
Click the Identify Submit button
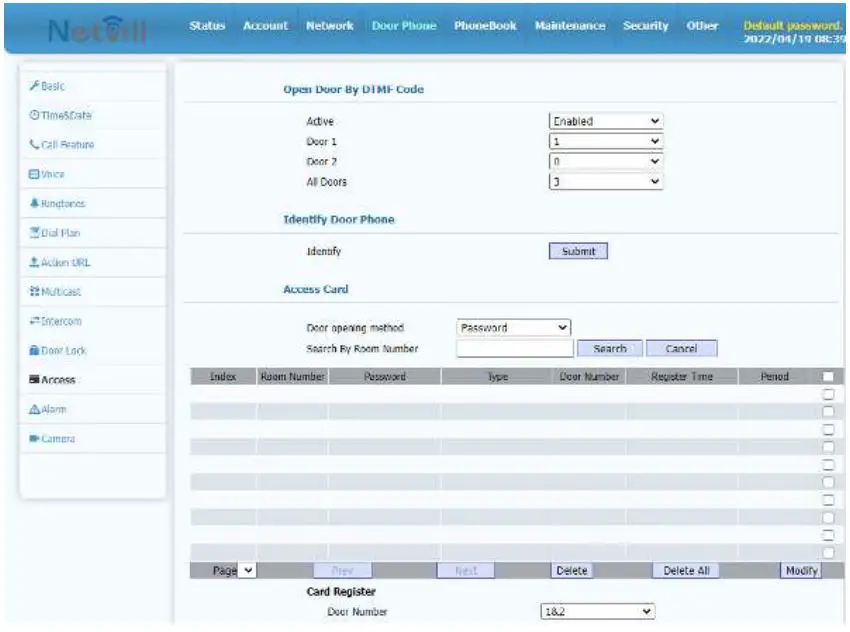(578, 251)
